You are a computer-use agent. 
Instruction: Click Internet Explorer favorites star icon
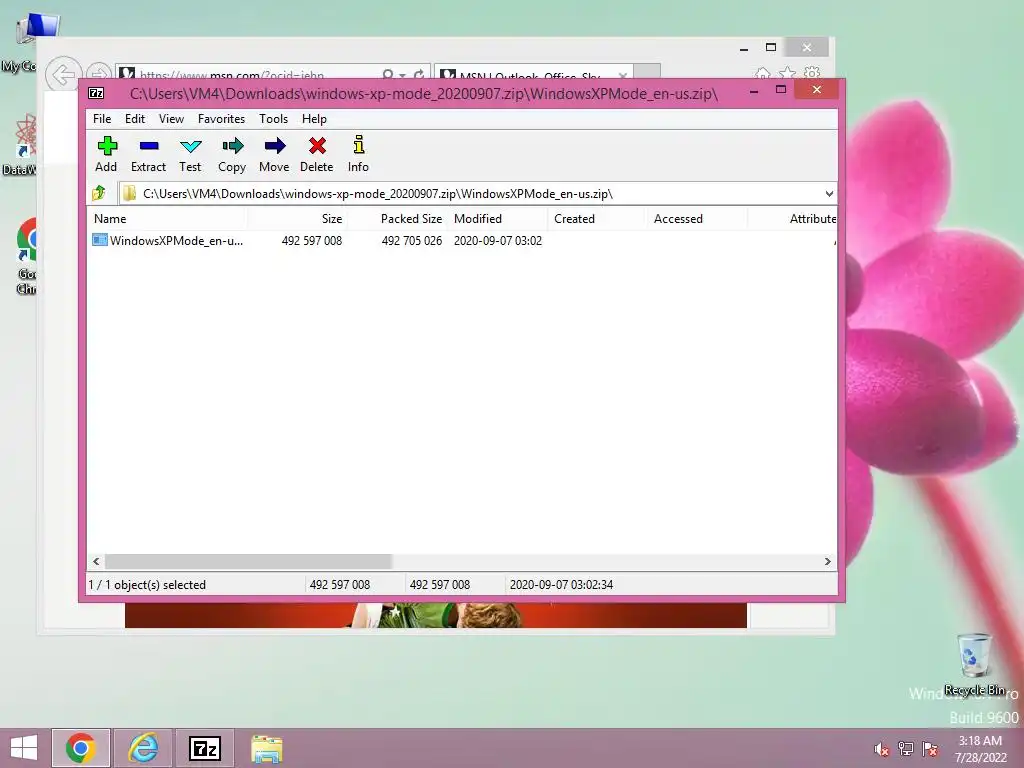788,73
